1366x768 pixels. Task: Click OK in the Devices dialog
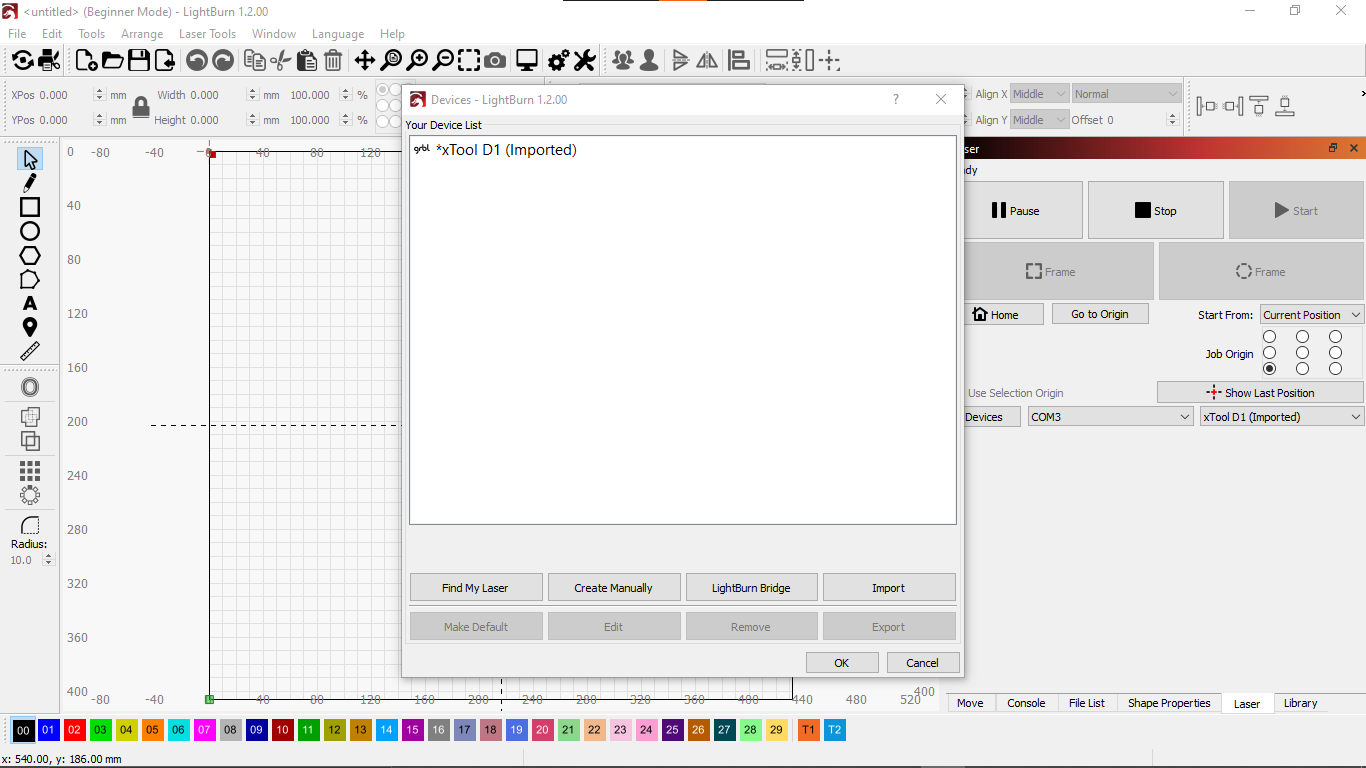(842, 663)
